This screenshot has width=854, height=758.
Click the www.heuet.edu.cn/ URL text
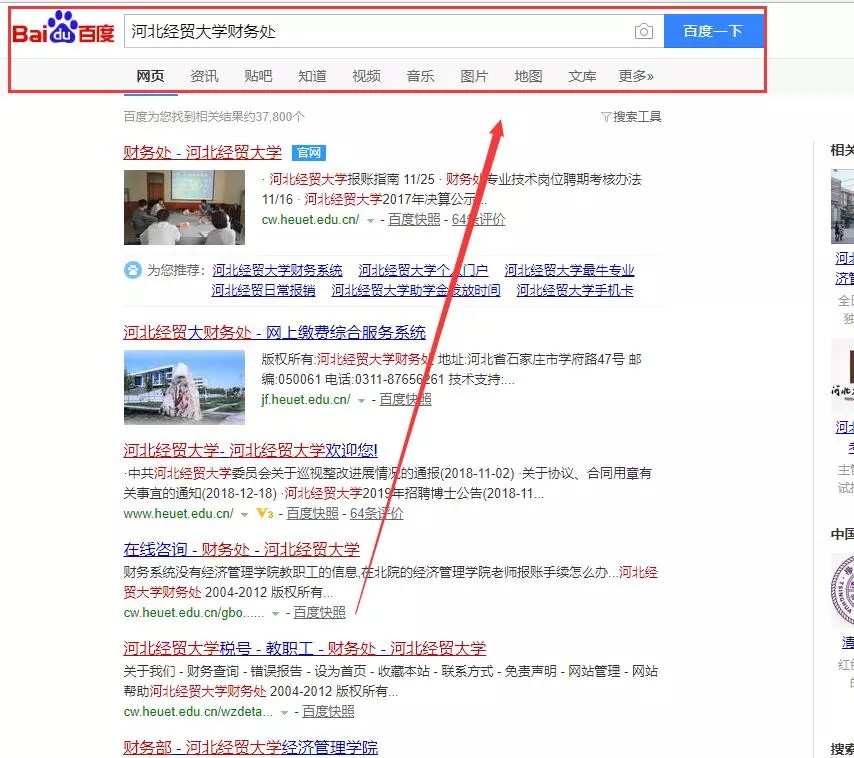click(x=179, y=514)
